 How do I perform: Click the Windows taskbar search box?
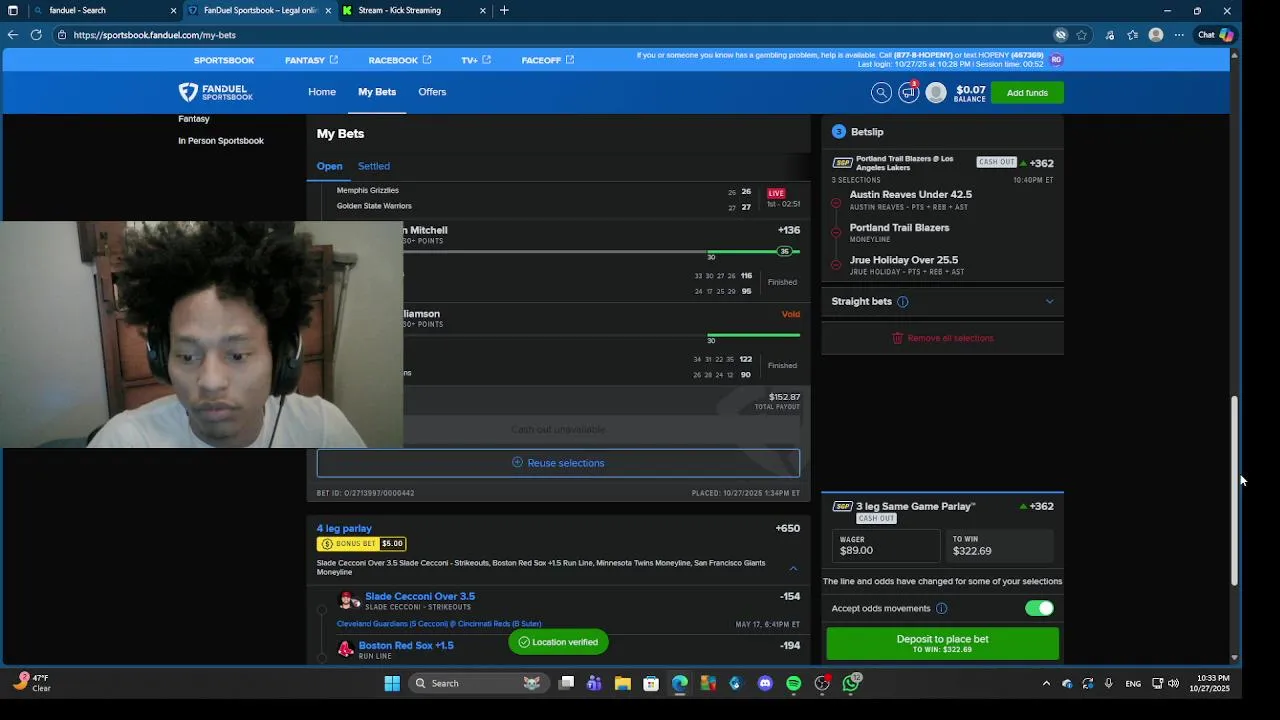tap(478, 683)
